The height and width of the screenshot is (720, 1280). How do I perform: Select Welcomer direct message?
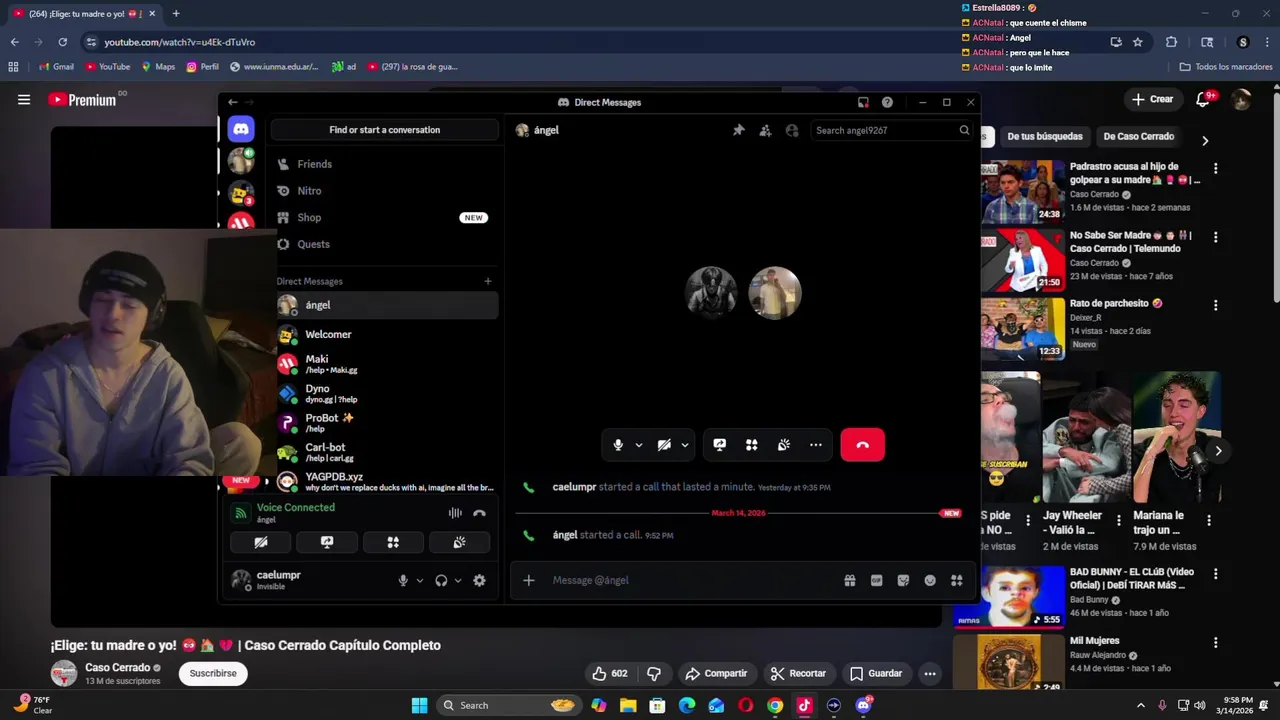pyautogui.click(x=387, y=334)
